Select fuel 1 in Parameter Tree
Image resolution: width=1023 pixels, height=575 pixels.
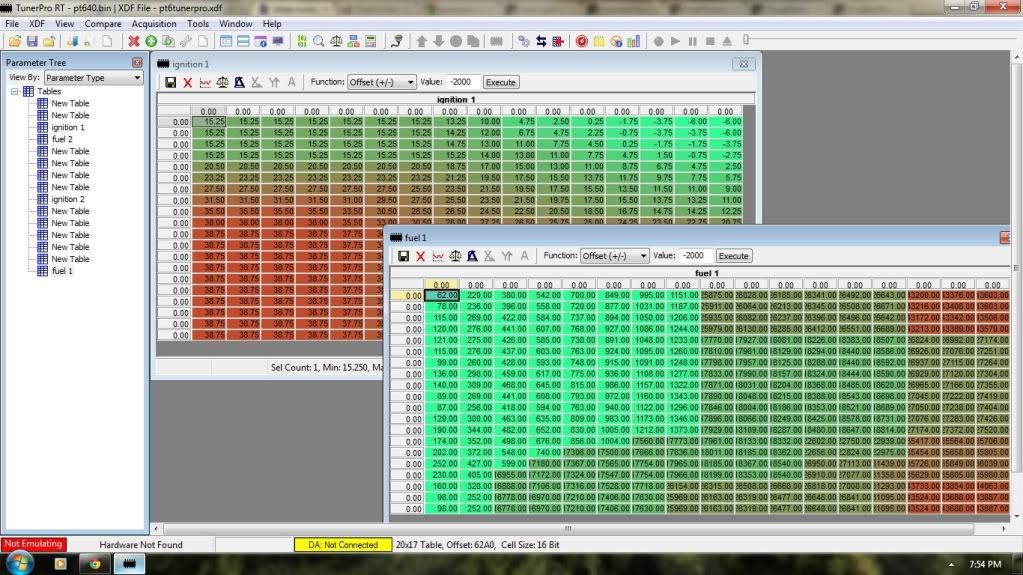coord(62,271)
